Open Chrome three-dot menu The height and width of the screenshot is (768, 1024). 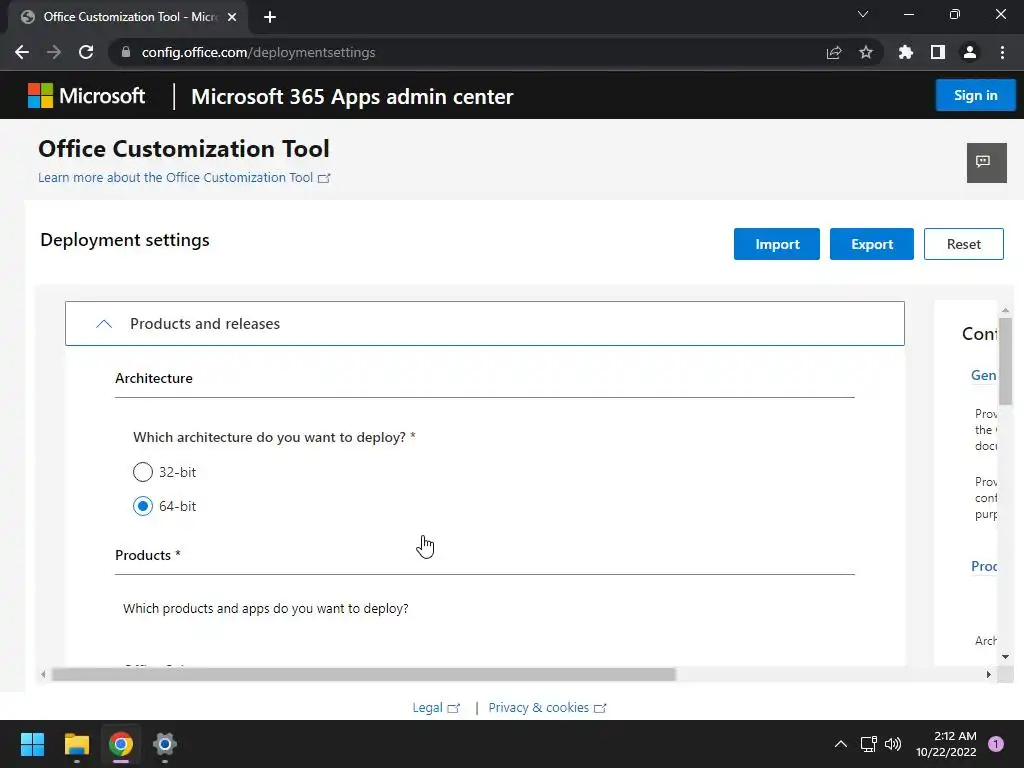[x=1002, y=52]
